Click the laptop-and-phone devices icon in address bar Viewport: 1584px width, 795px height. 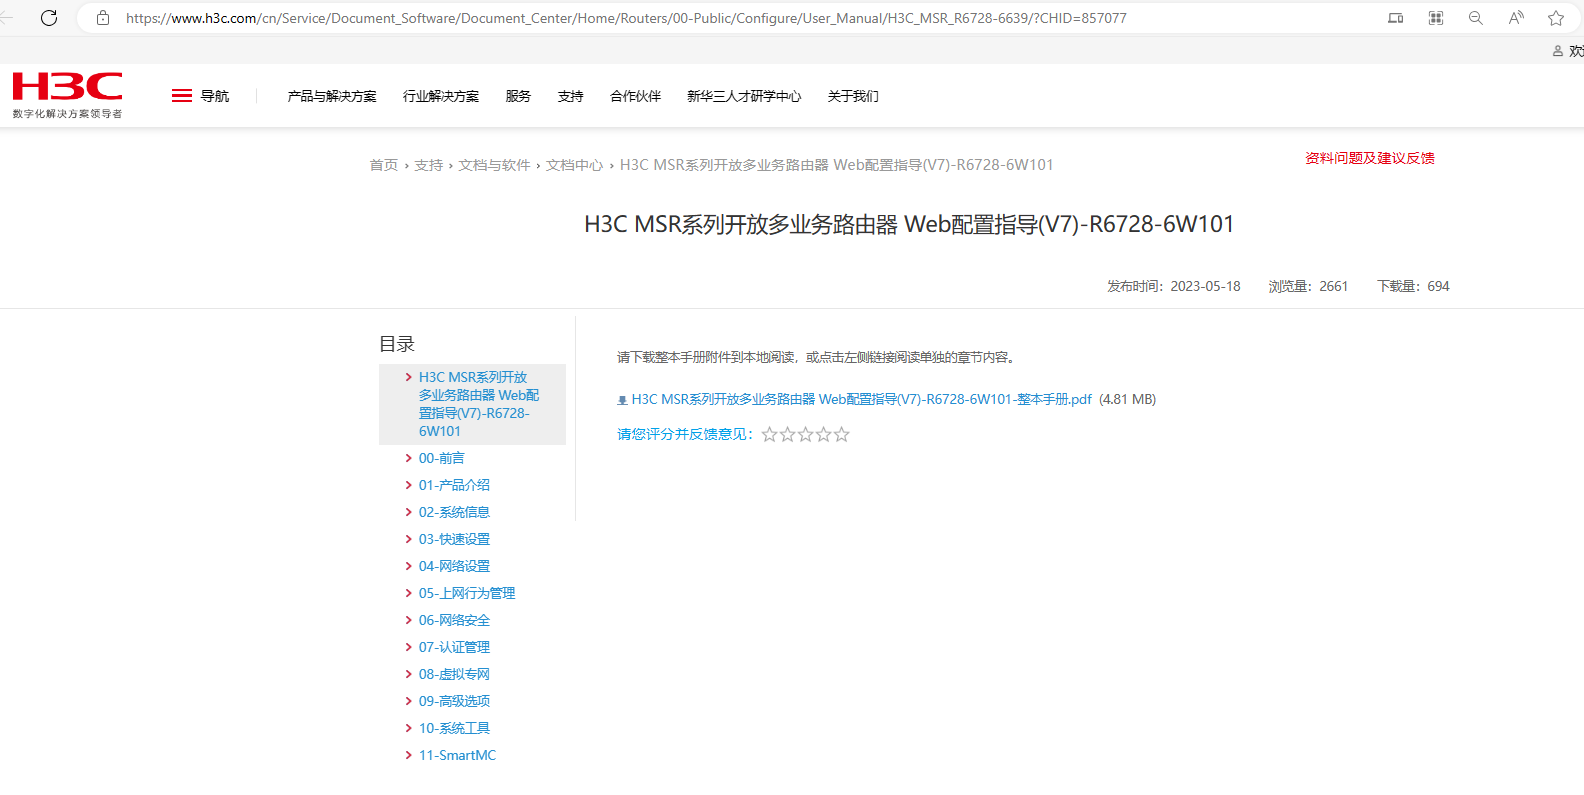(1396, 18)
